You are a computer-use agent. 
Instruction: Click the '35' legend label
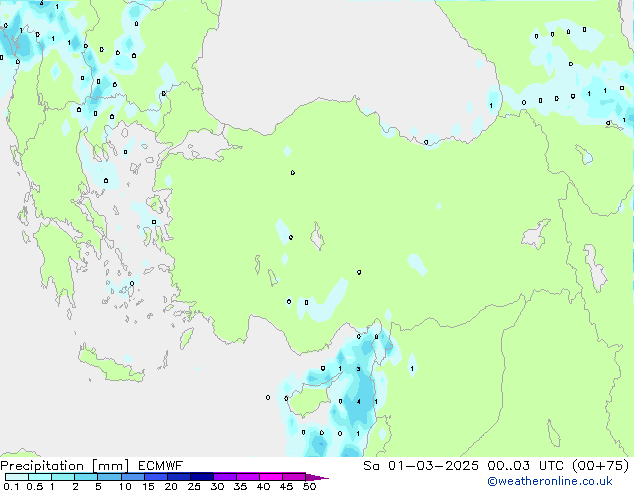240,486
